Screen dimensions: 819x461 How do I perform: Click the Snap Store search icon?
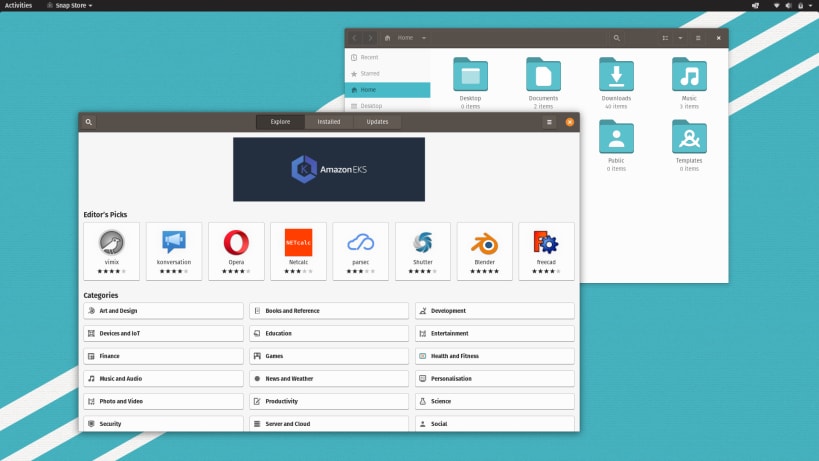pyautogui.click(x=89, y=122)
